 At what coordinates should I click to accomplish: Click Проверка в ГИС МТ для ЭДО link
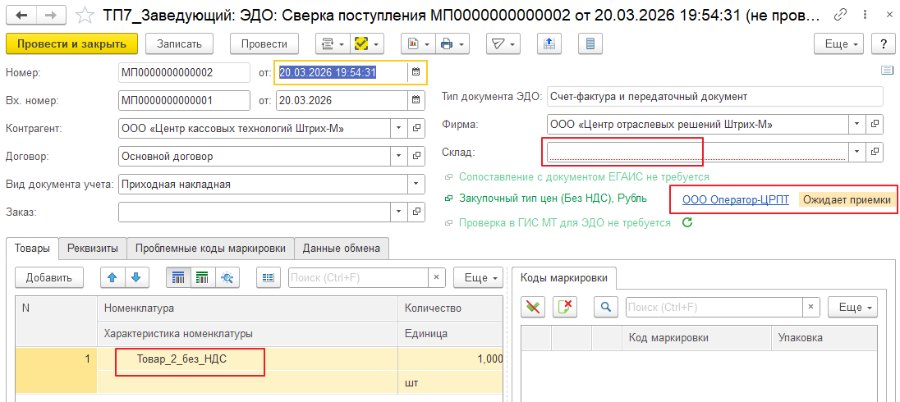[564, 223]
